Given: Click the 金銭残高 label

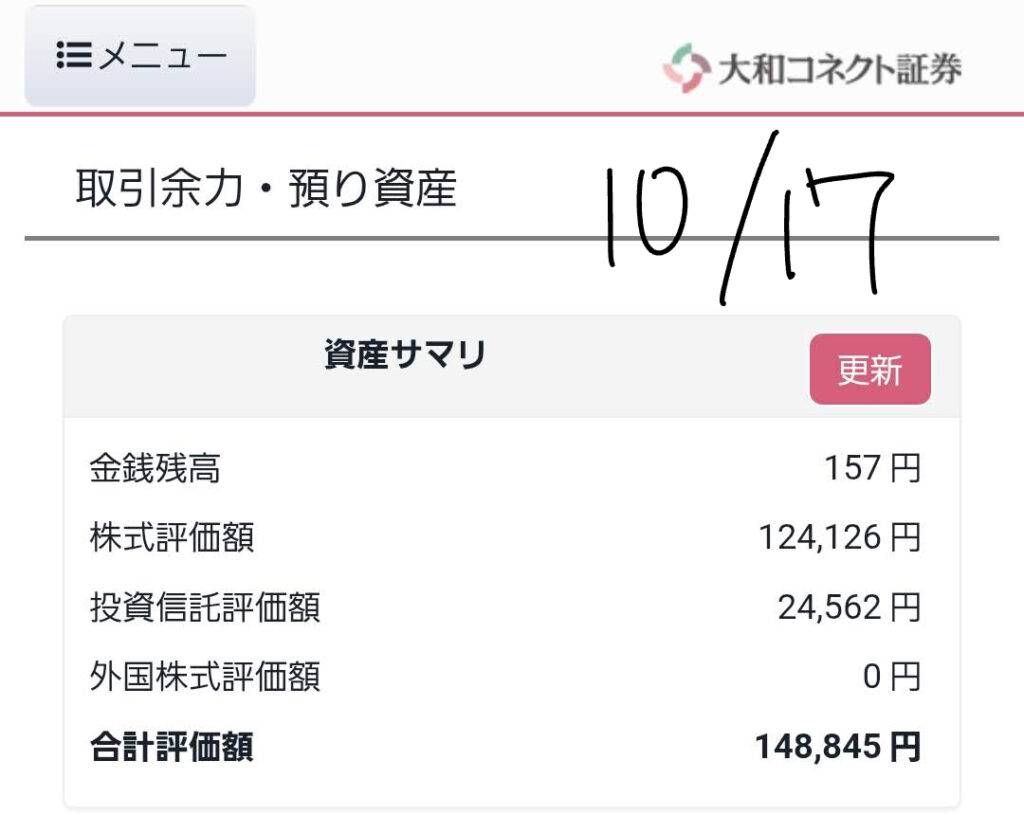Looking at the screenshot, I should [155, 468].
